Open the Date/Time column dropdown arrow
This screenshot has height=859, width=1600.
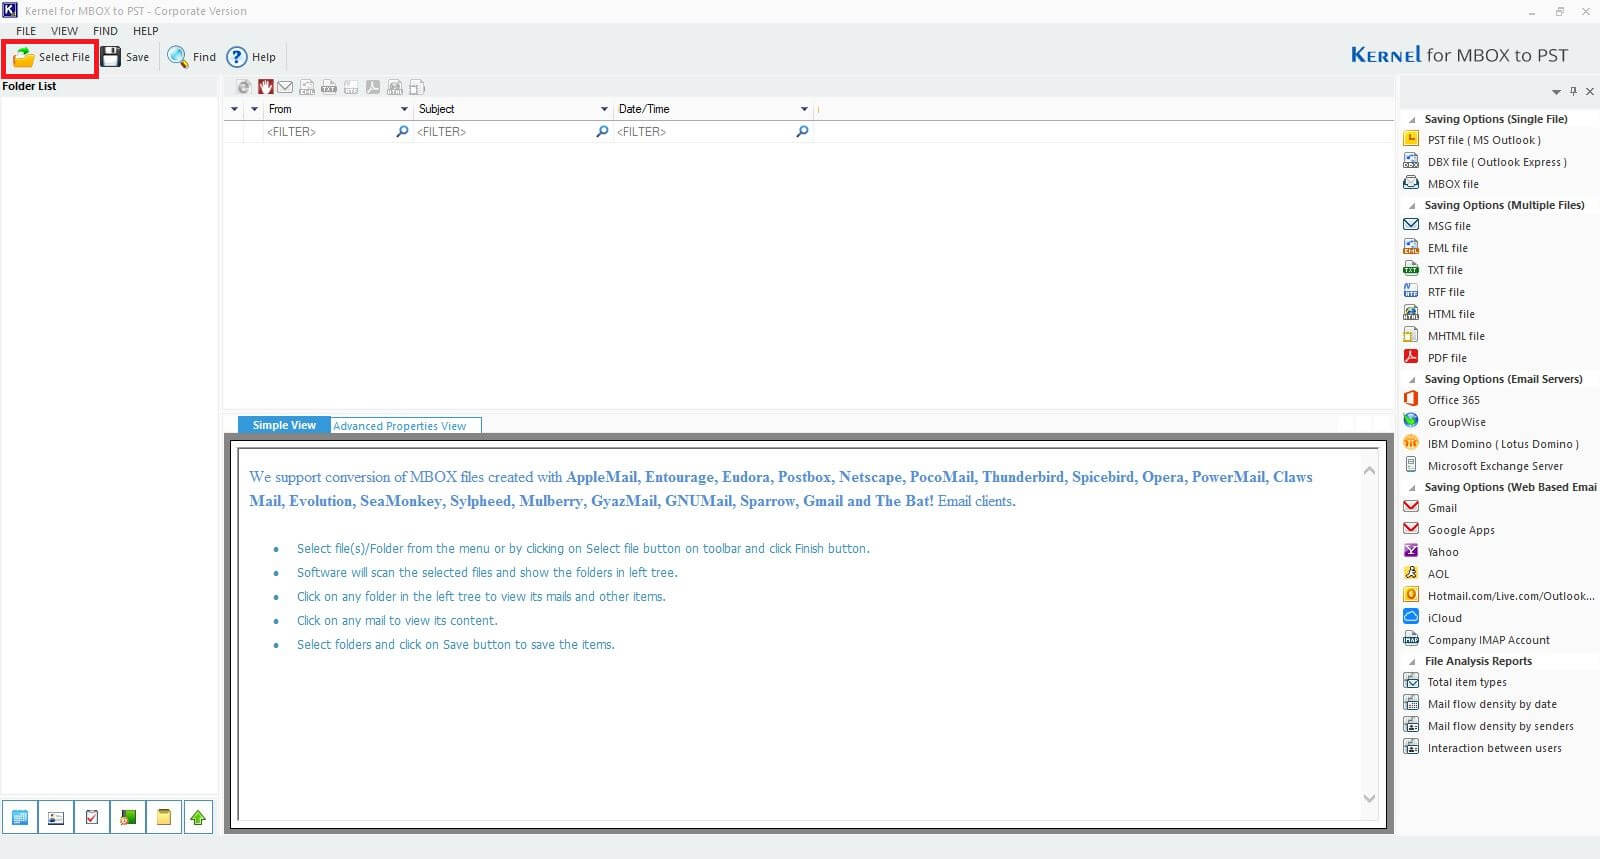[x=804, y=109]
